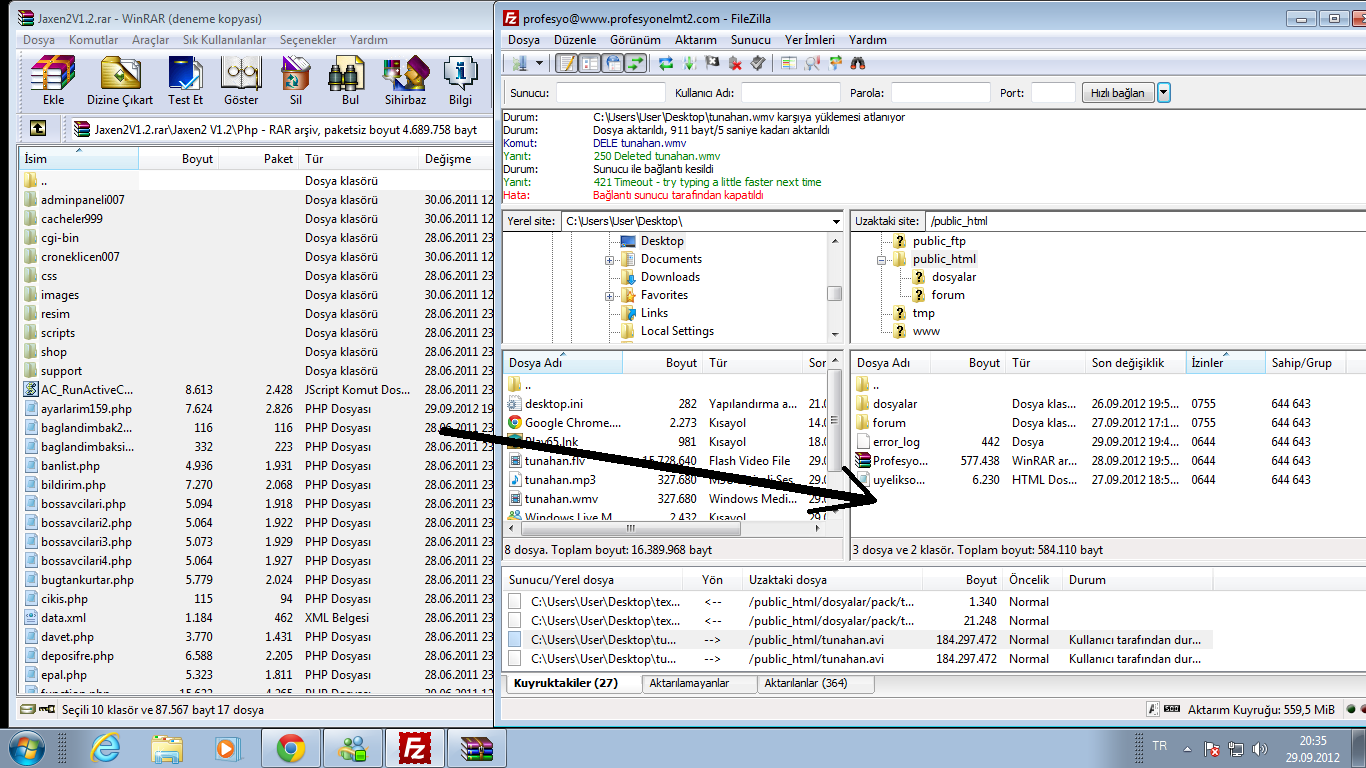
Task: Select the forum folder in remote tree
Action: click(948, 295)
